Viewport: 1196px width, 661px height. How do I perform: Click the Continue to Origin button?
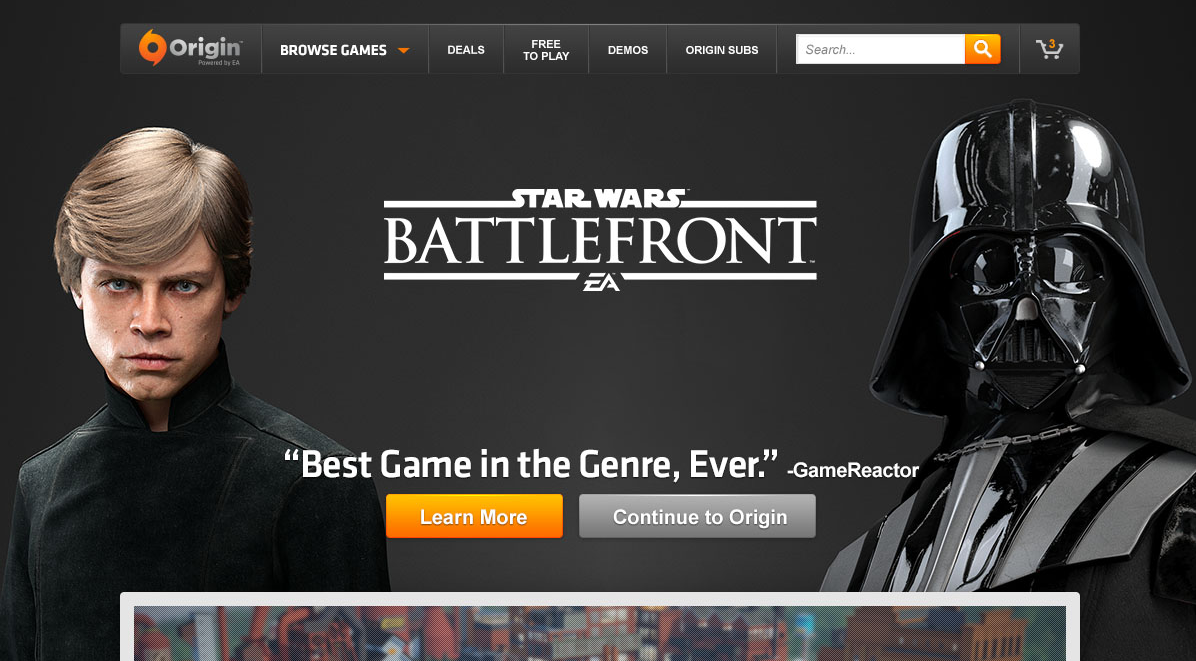tap(697, 516)
